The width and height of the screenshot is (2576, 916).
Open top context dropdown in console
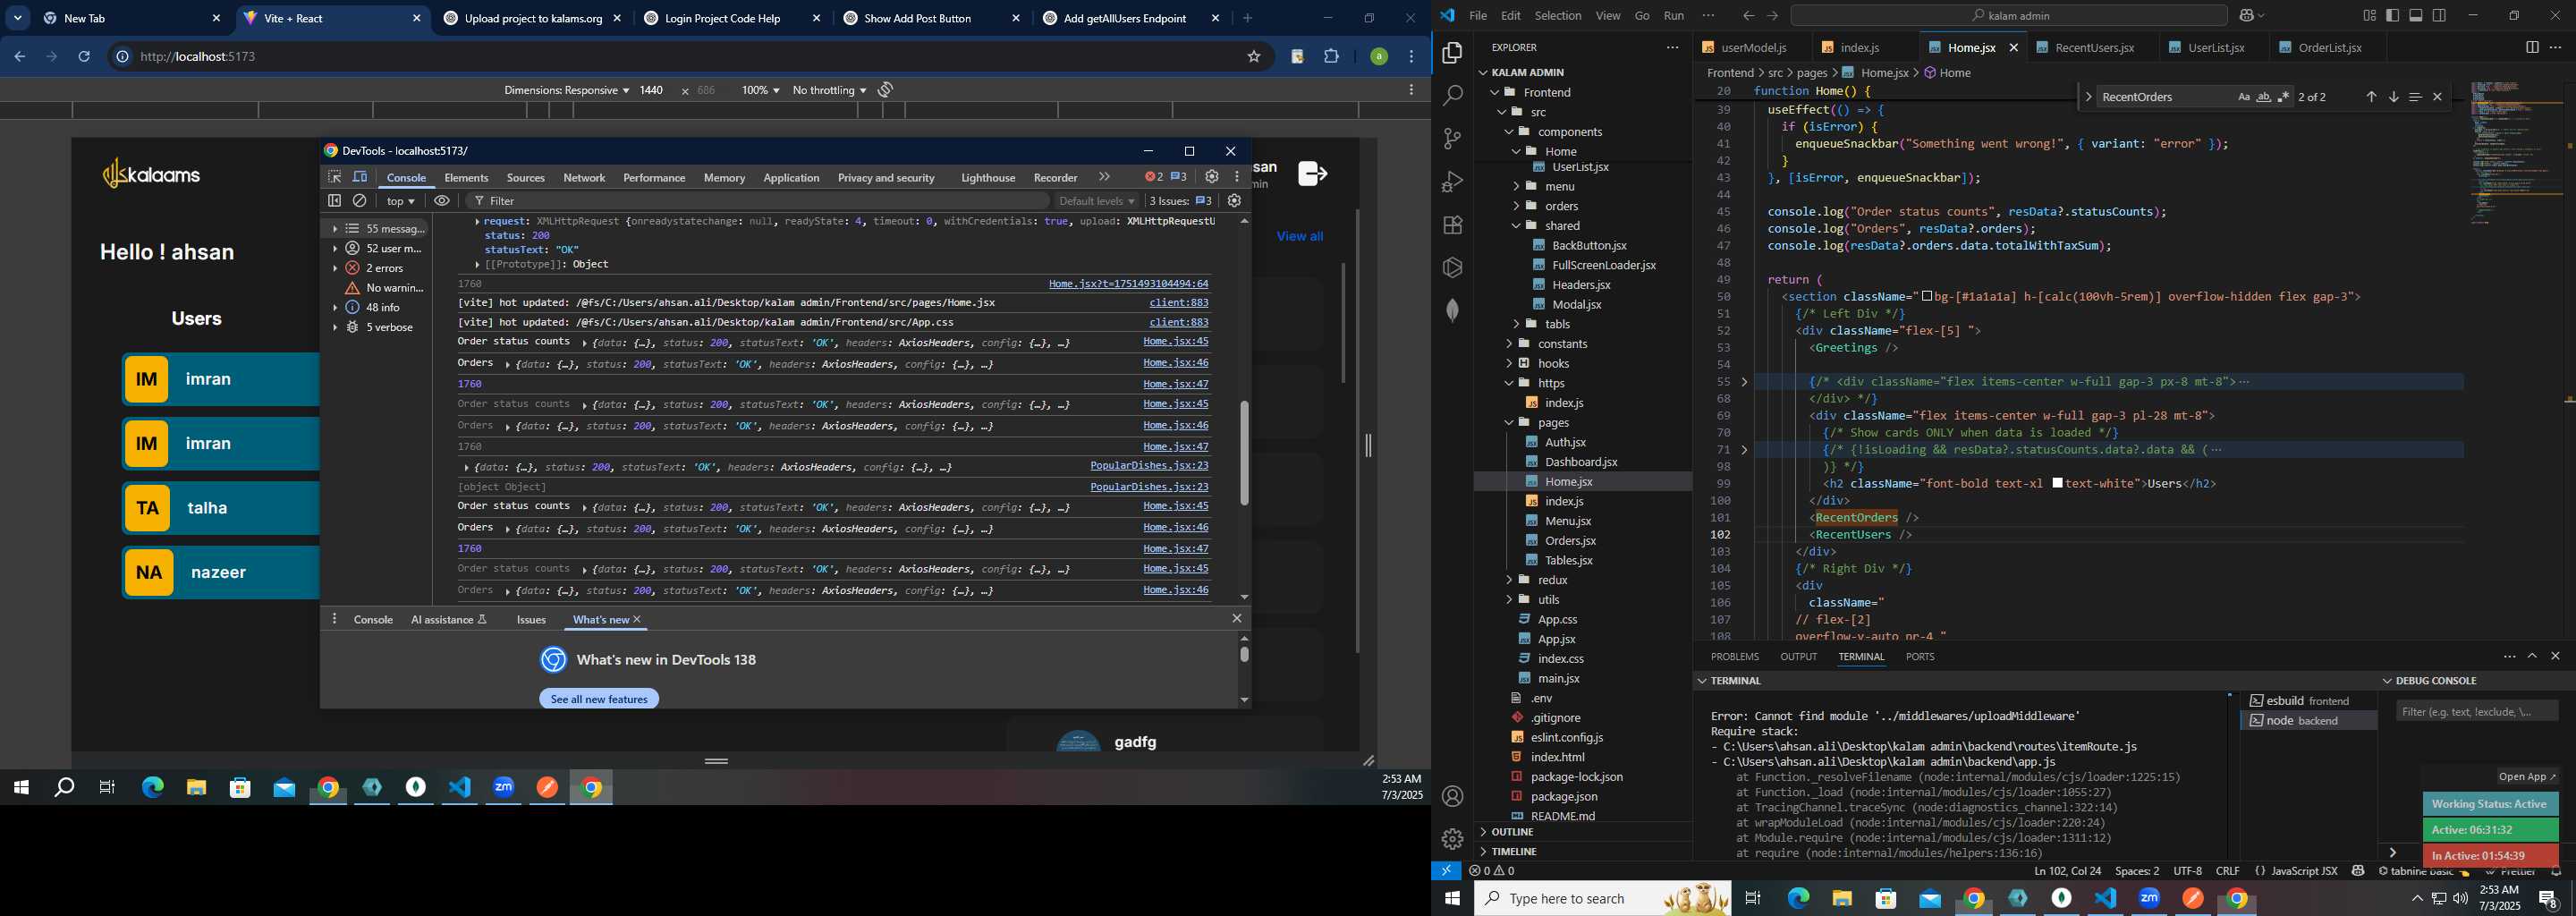(401, 201)
